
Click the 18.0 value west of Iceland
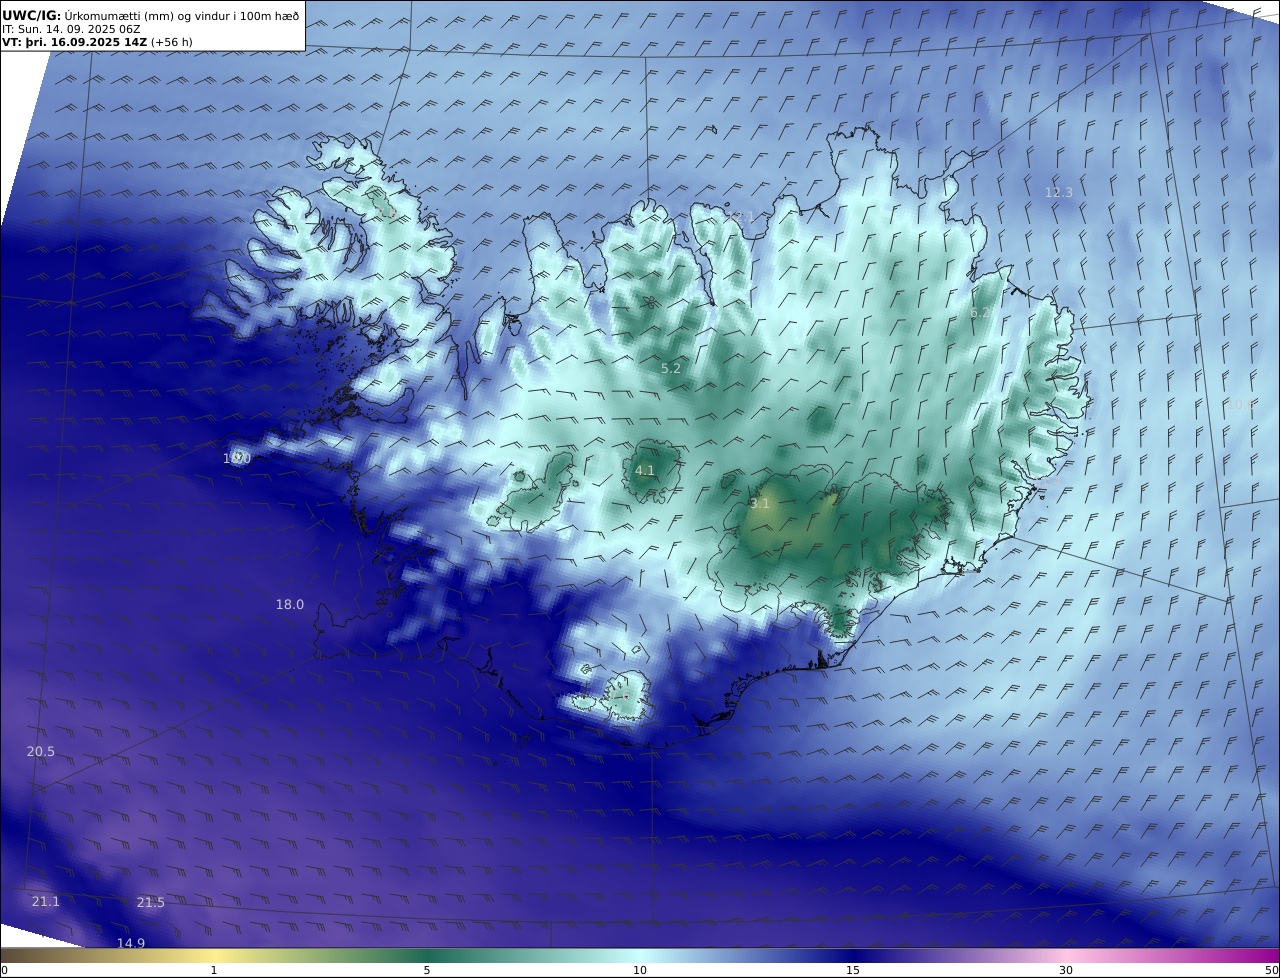click(289, 604)
